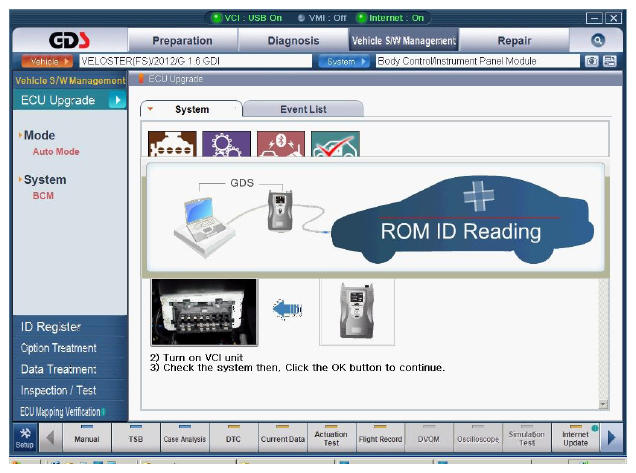
Task: Select the red Bluetooth car system icon
Action: pos(281,144)
